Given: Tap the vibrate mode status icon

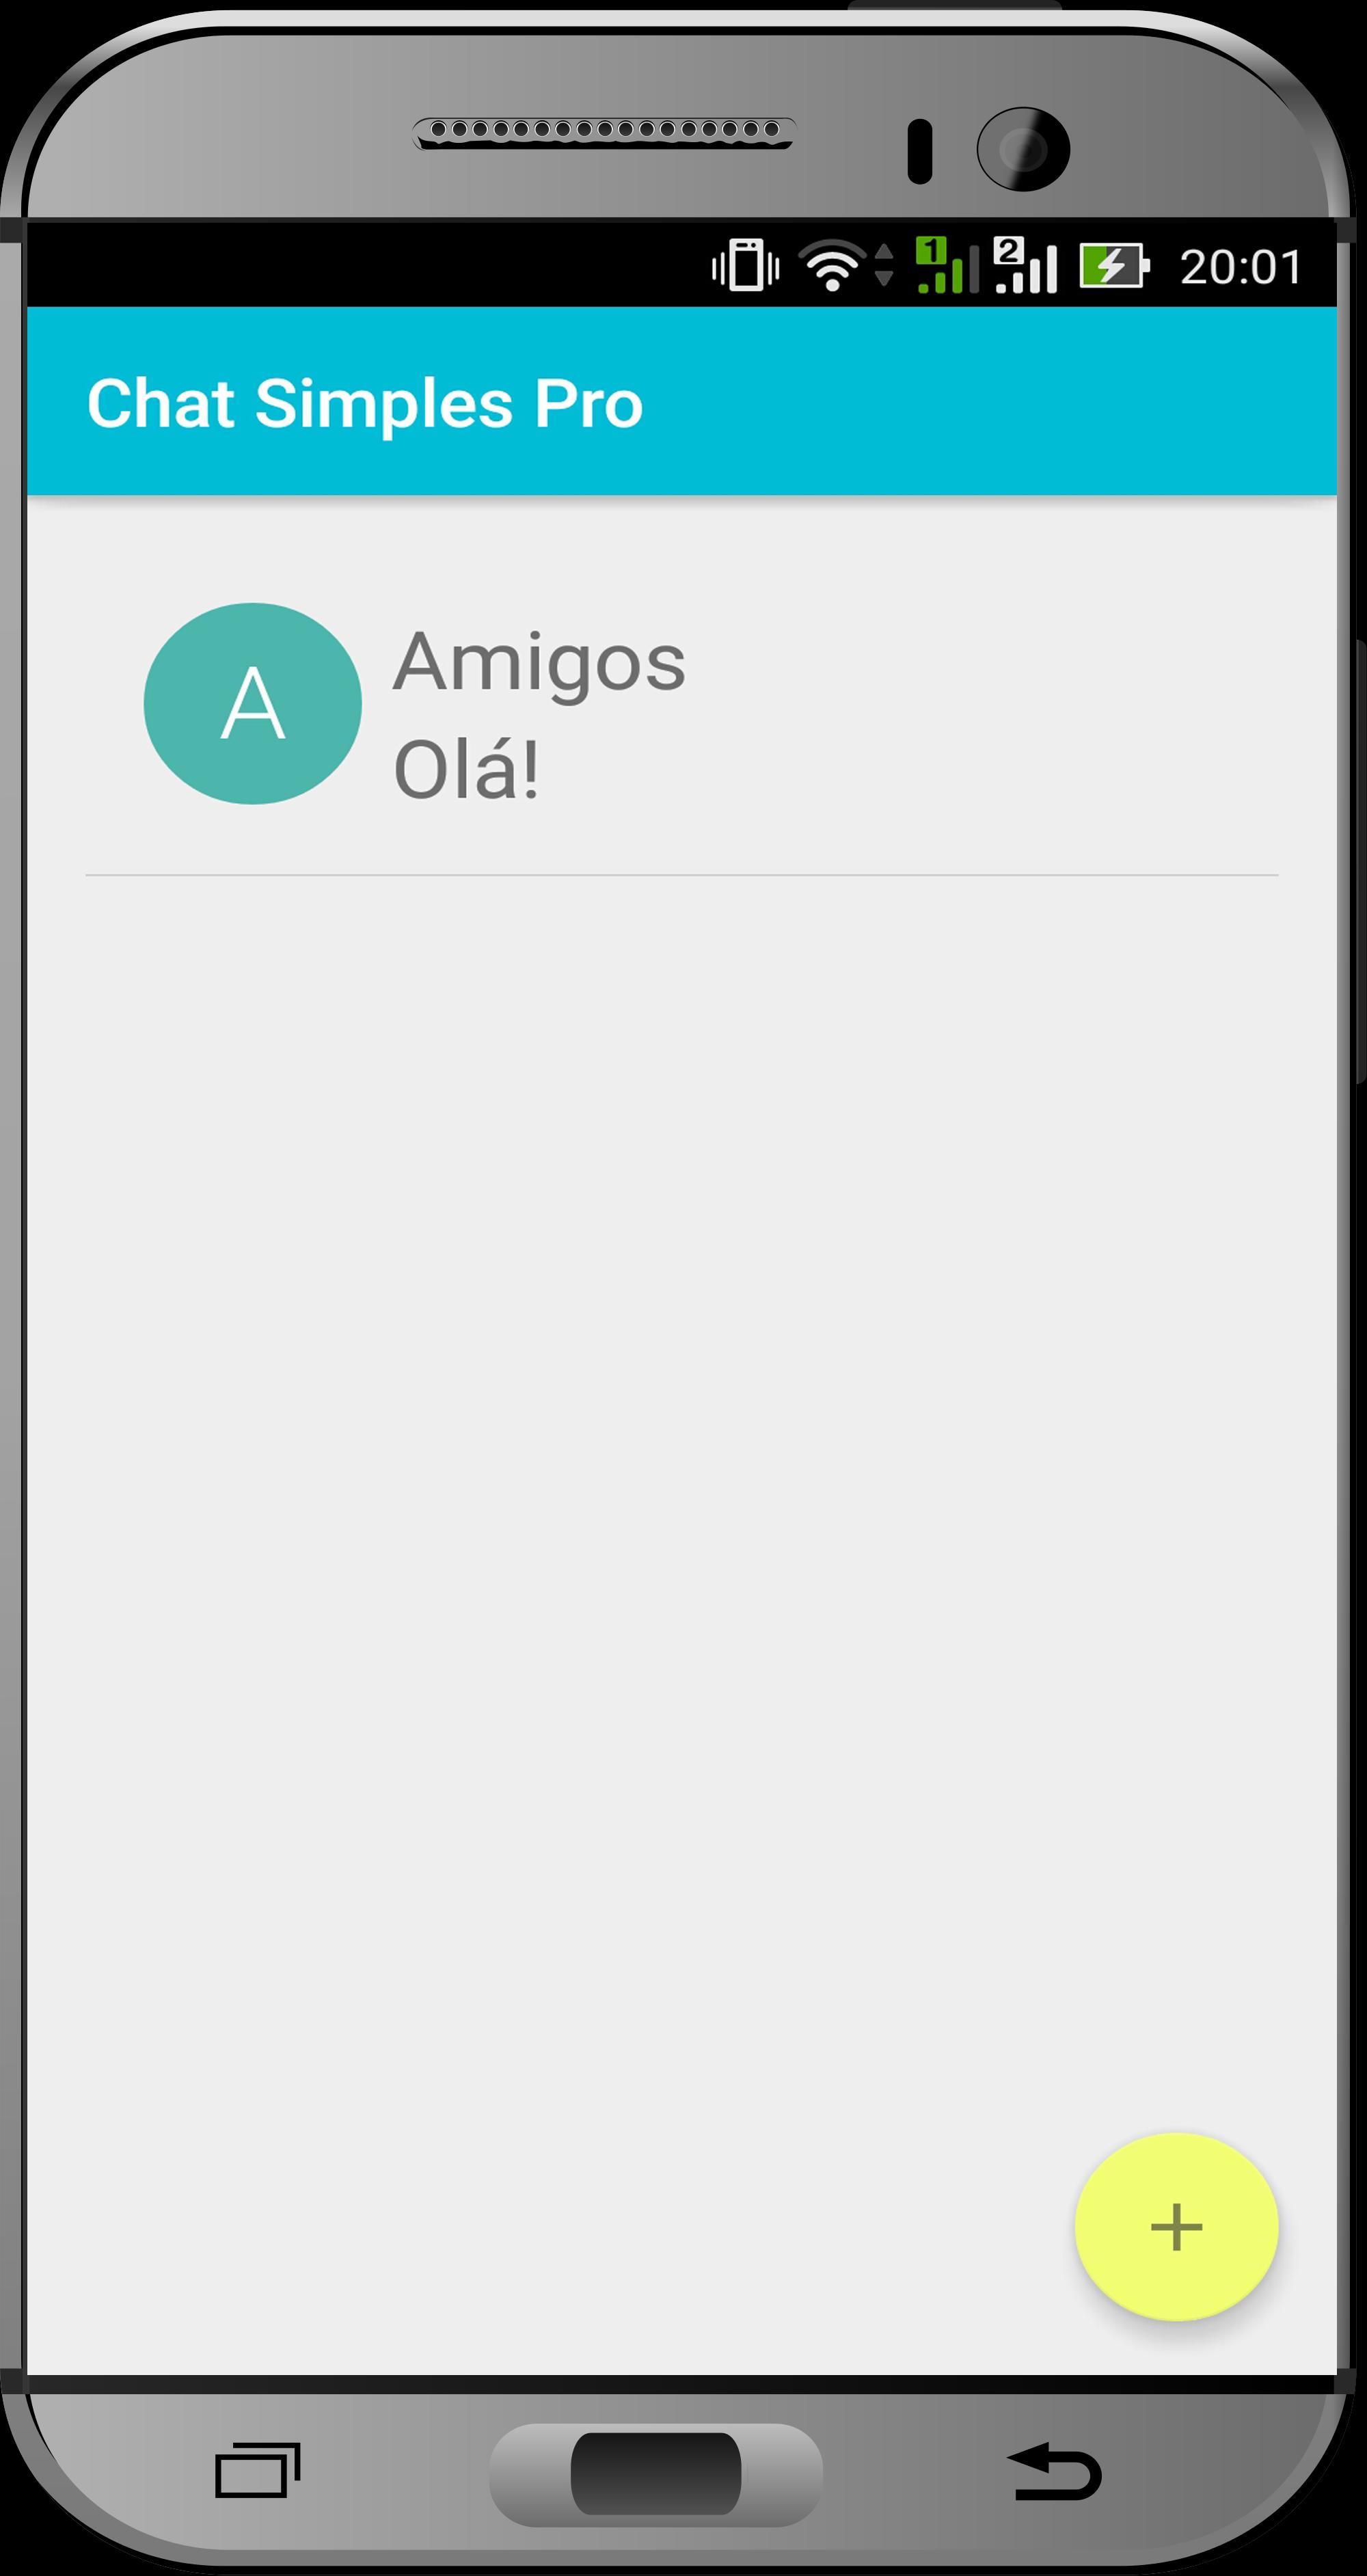Looking at the screenshot, I should tap(745, 266).
